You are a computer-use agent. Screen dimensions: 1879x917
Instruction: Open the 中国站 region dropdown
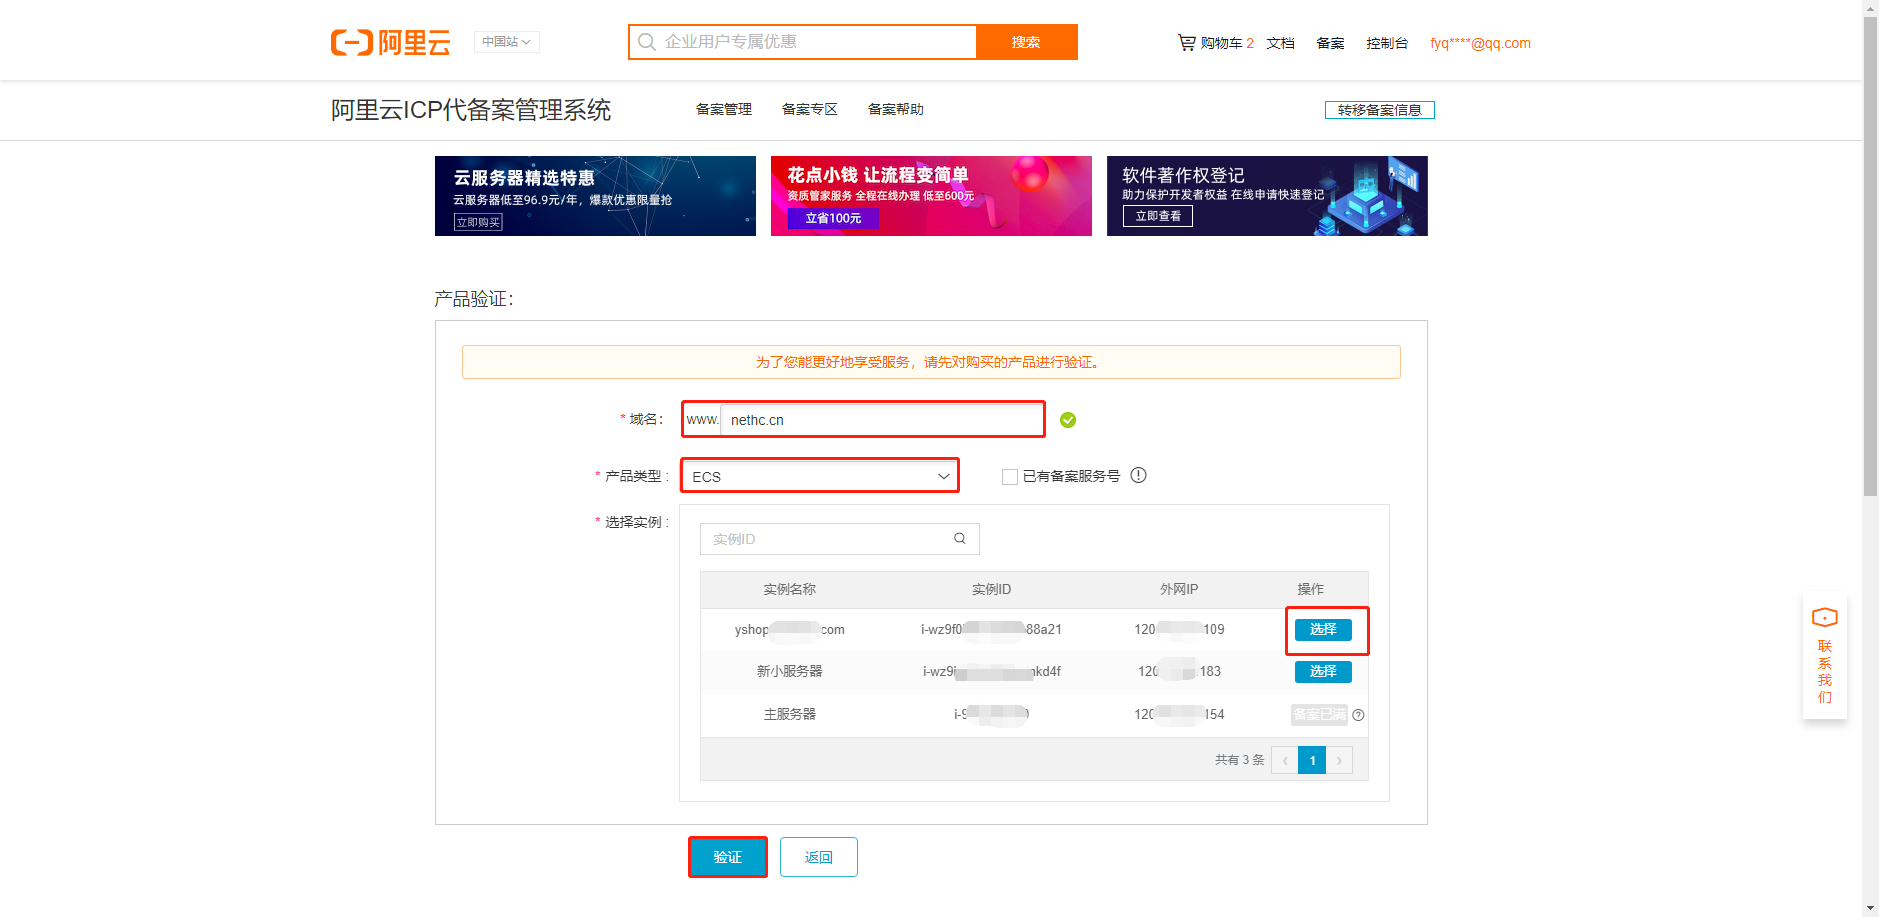point(506,42)
